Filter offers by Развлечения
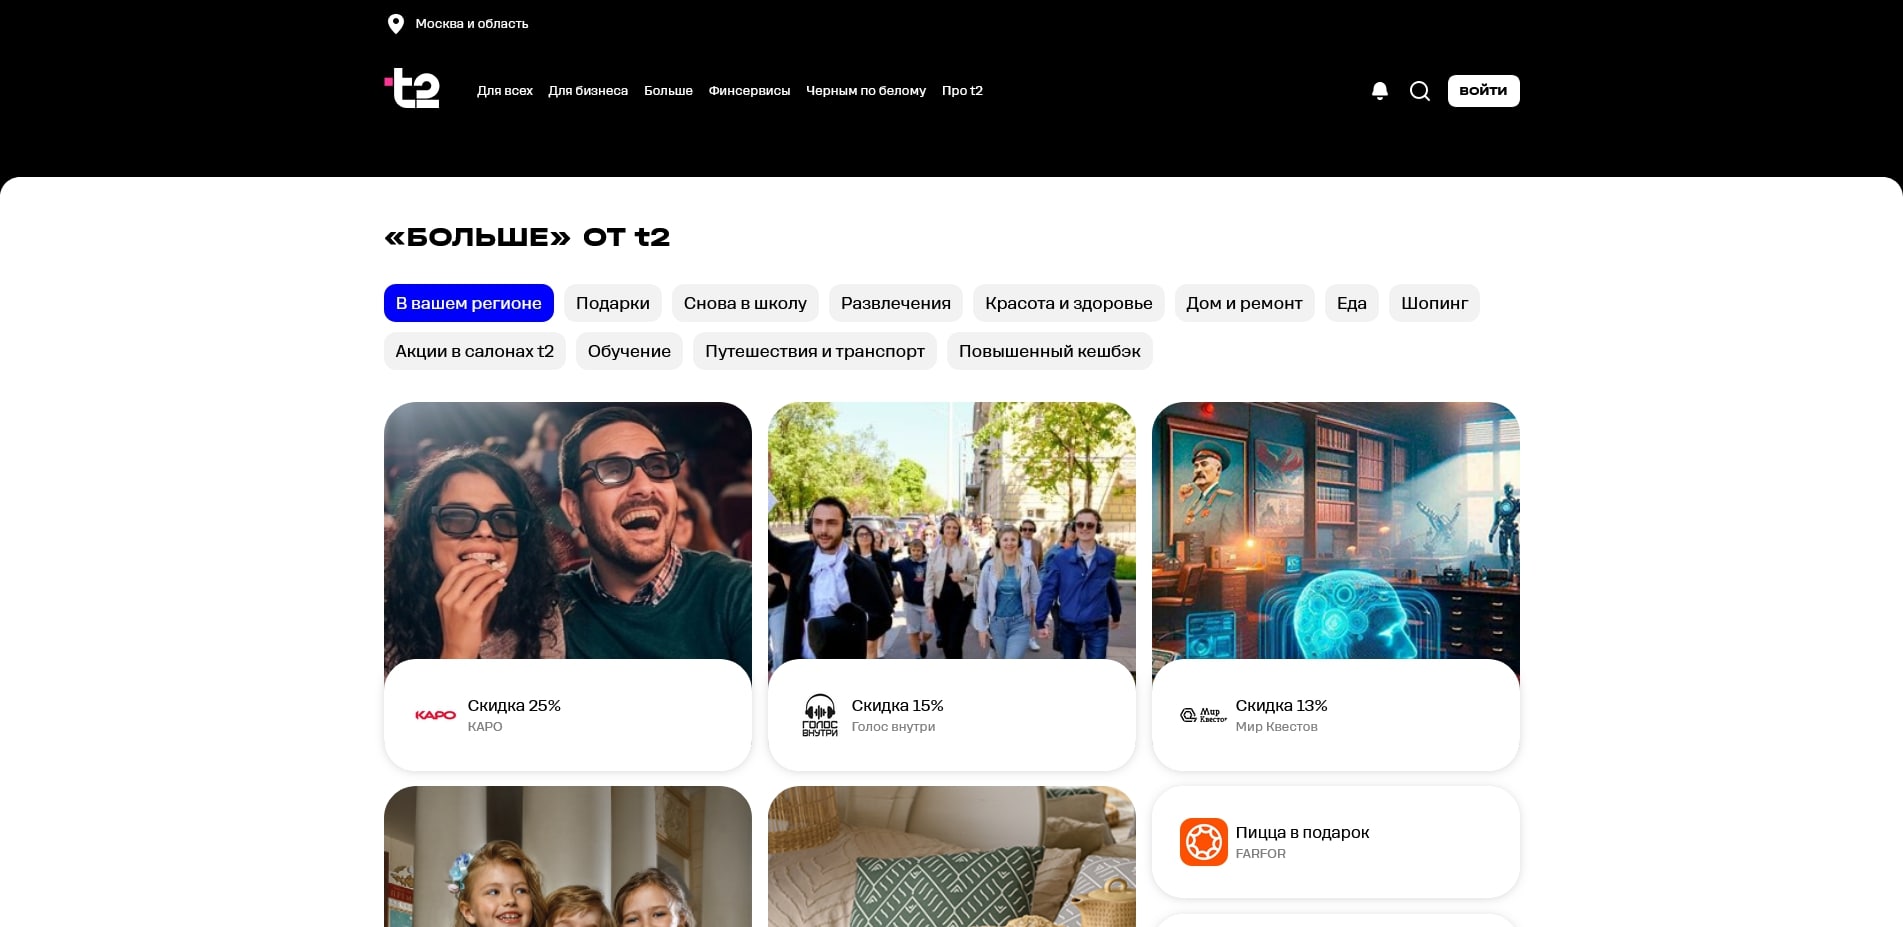Viewport: 1903px width, 927px height. pos(895,303)
